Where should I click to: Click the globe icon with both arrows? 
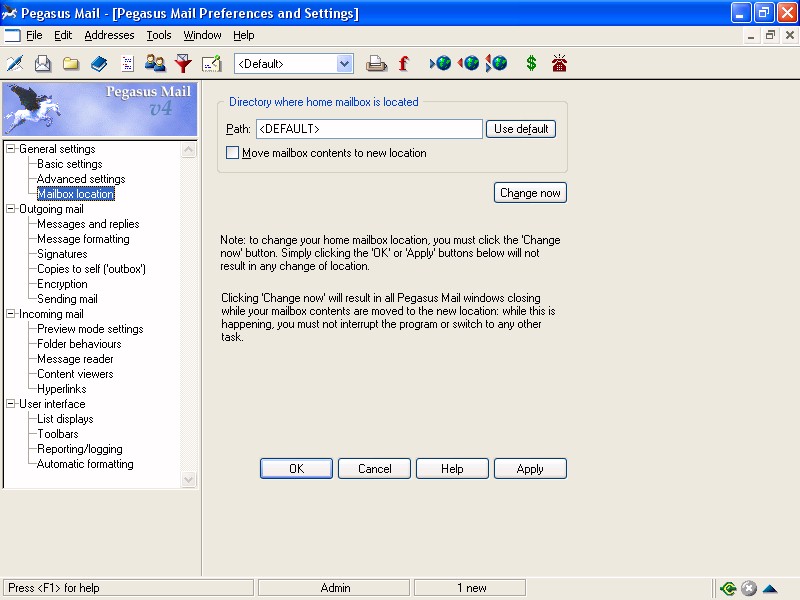(x=496, y=63)
